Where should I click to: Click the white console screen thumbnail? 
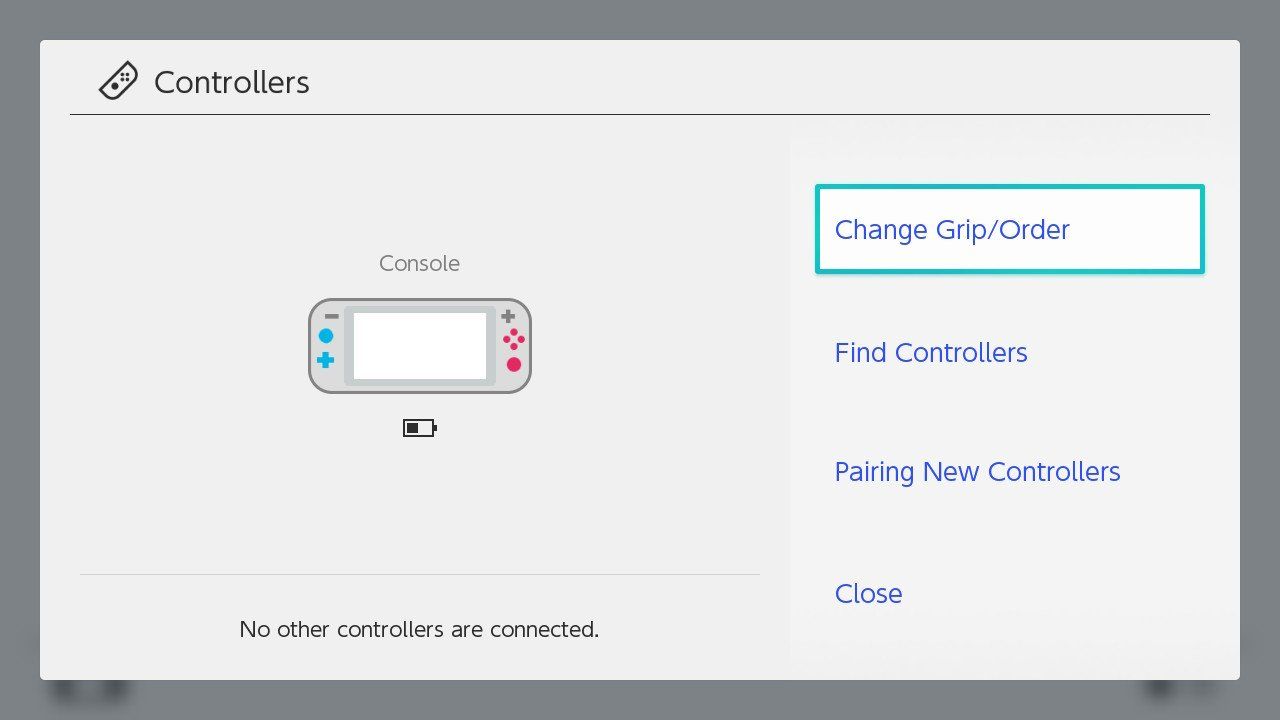(x=419, y=346)
